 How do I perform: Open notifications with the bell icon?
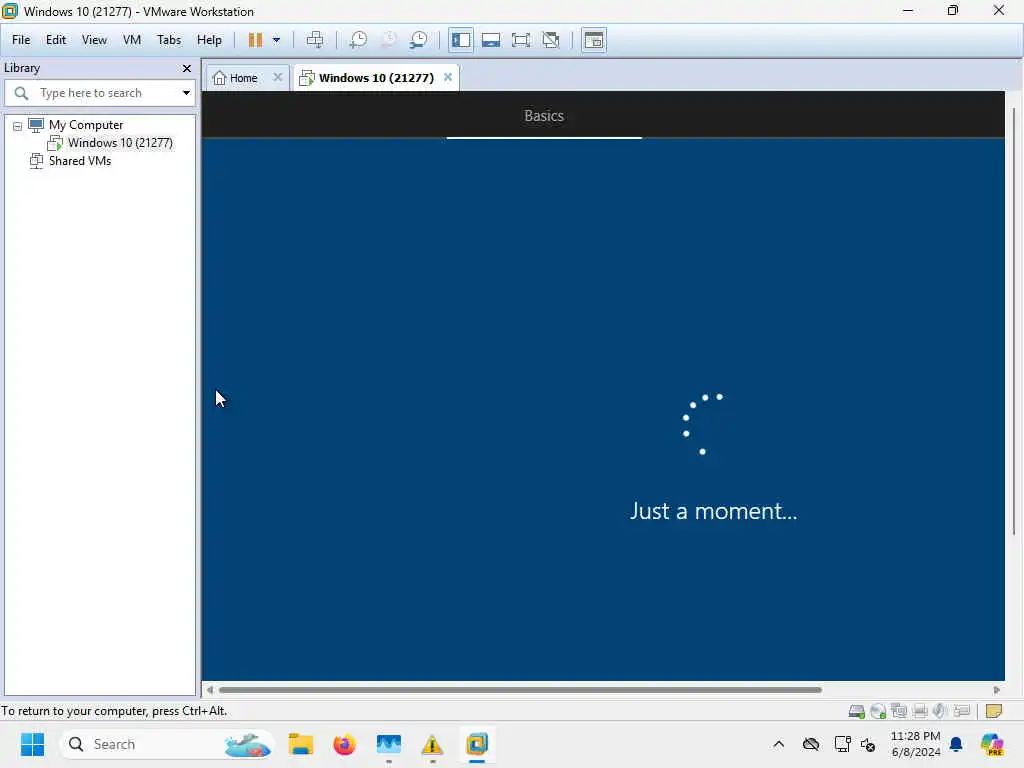(956, 744)
